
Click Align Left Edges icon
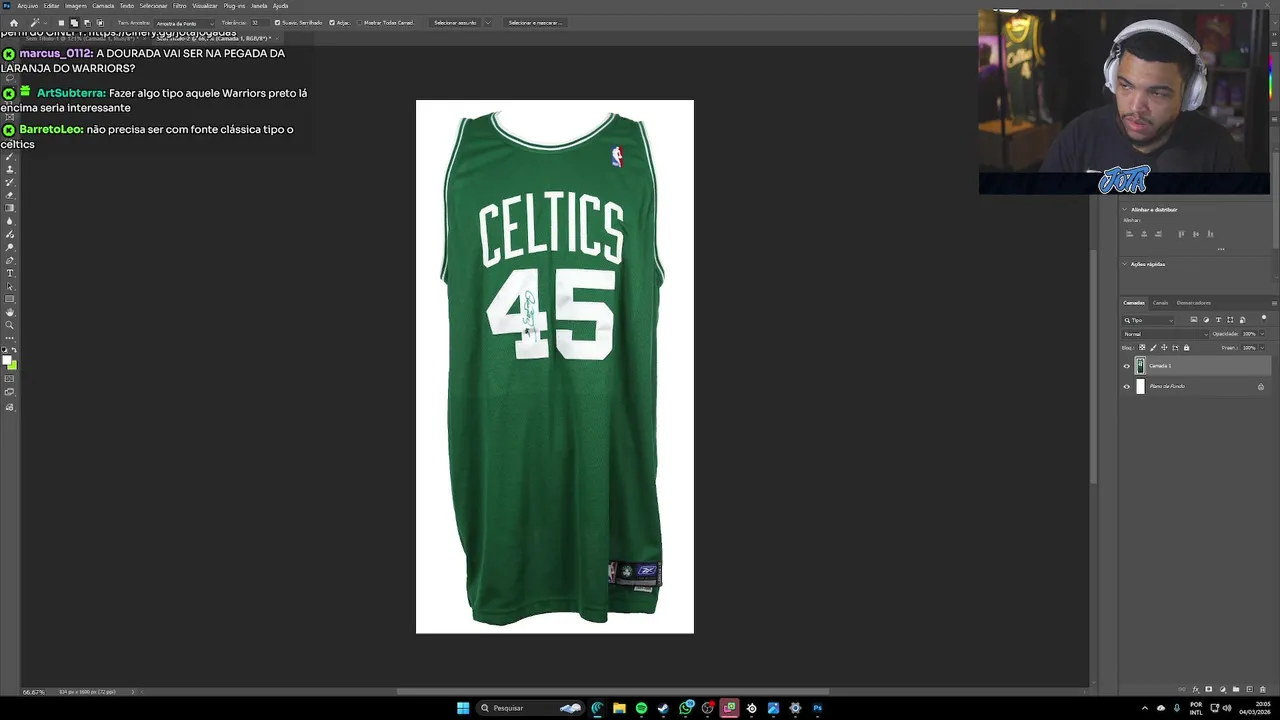[x=1130, y=234]
